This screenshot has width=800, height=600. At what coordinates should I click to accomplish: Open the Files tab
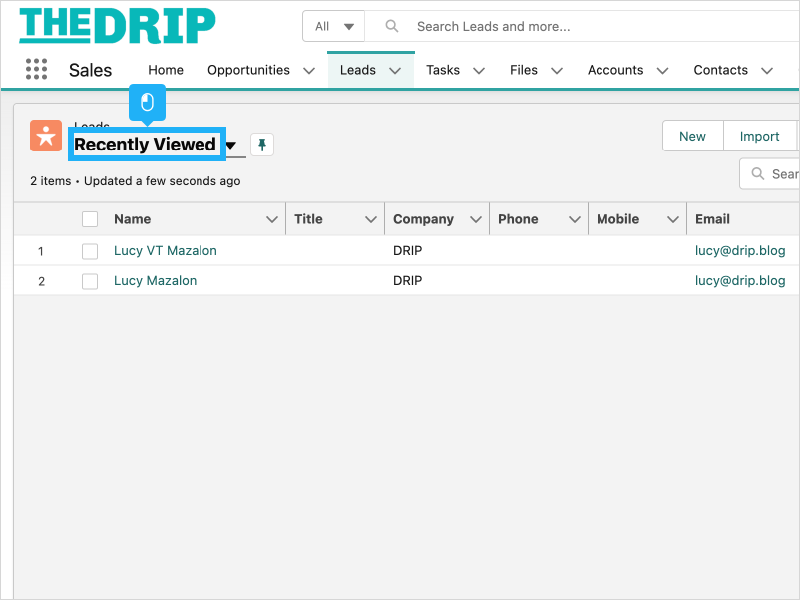pos(524,70)
